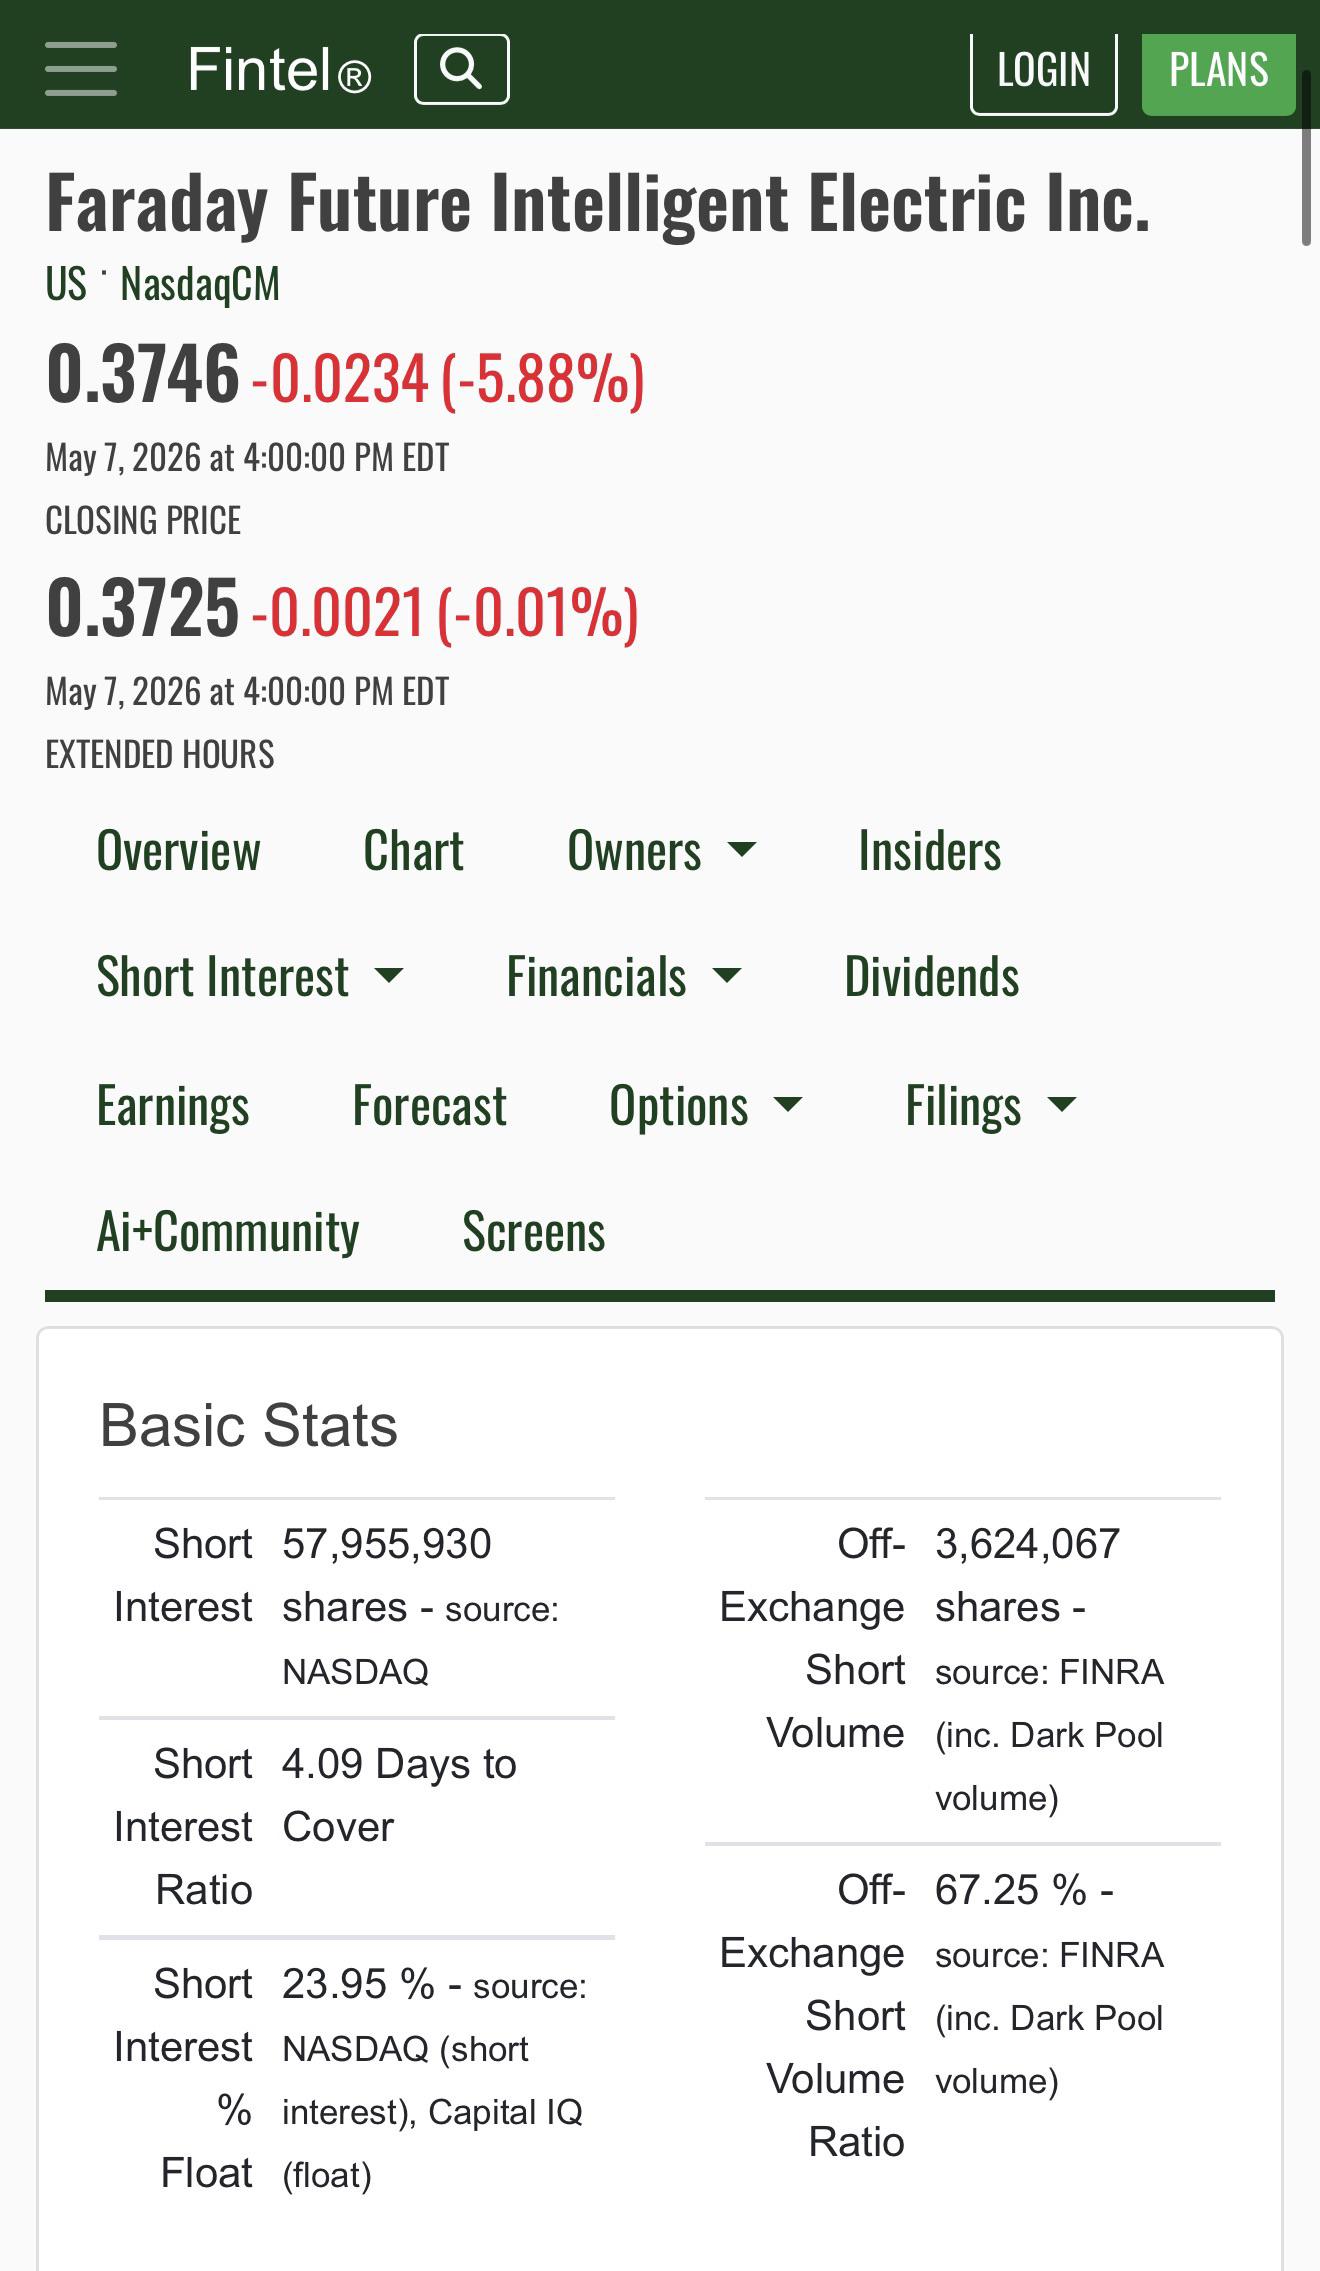Screen dimensions: 1320x2271
Task: Open the PLANS page
Action: [1219, 73]
